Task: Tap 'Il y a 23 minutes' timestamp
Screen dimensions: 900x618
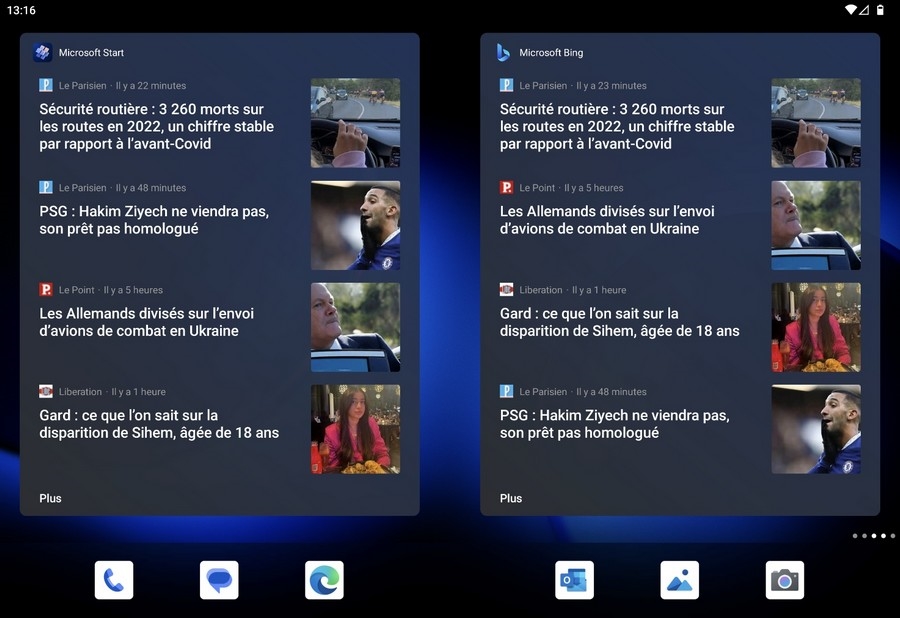Action: coord(611,85)
